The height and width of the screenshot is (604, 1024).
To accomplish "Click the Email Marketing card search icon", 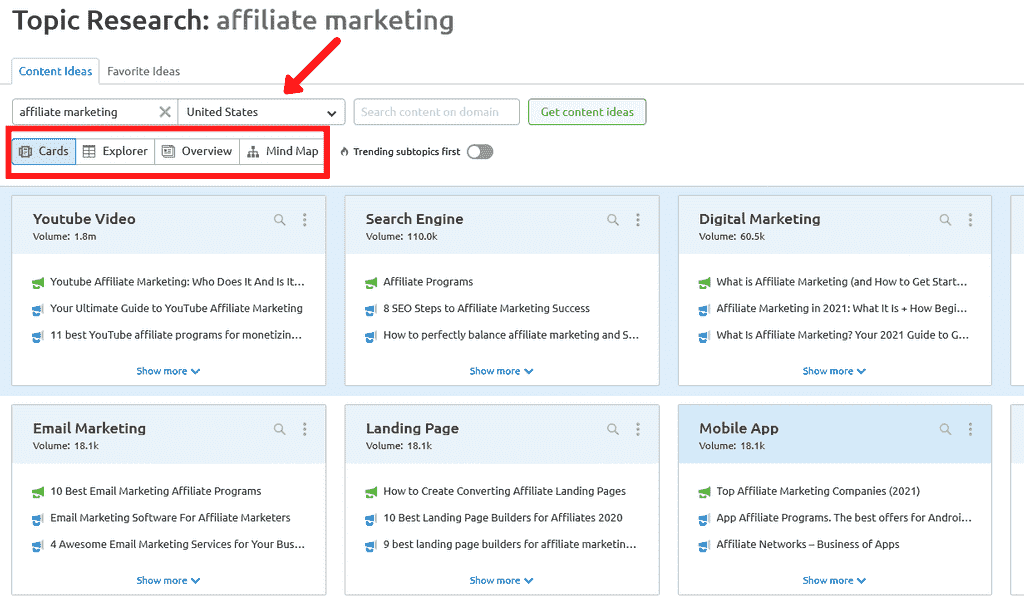I will pyautogui.click(x=280, y=429).
